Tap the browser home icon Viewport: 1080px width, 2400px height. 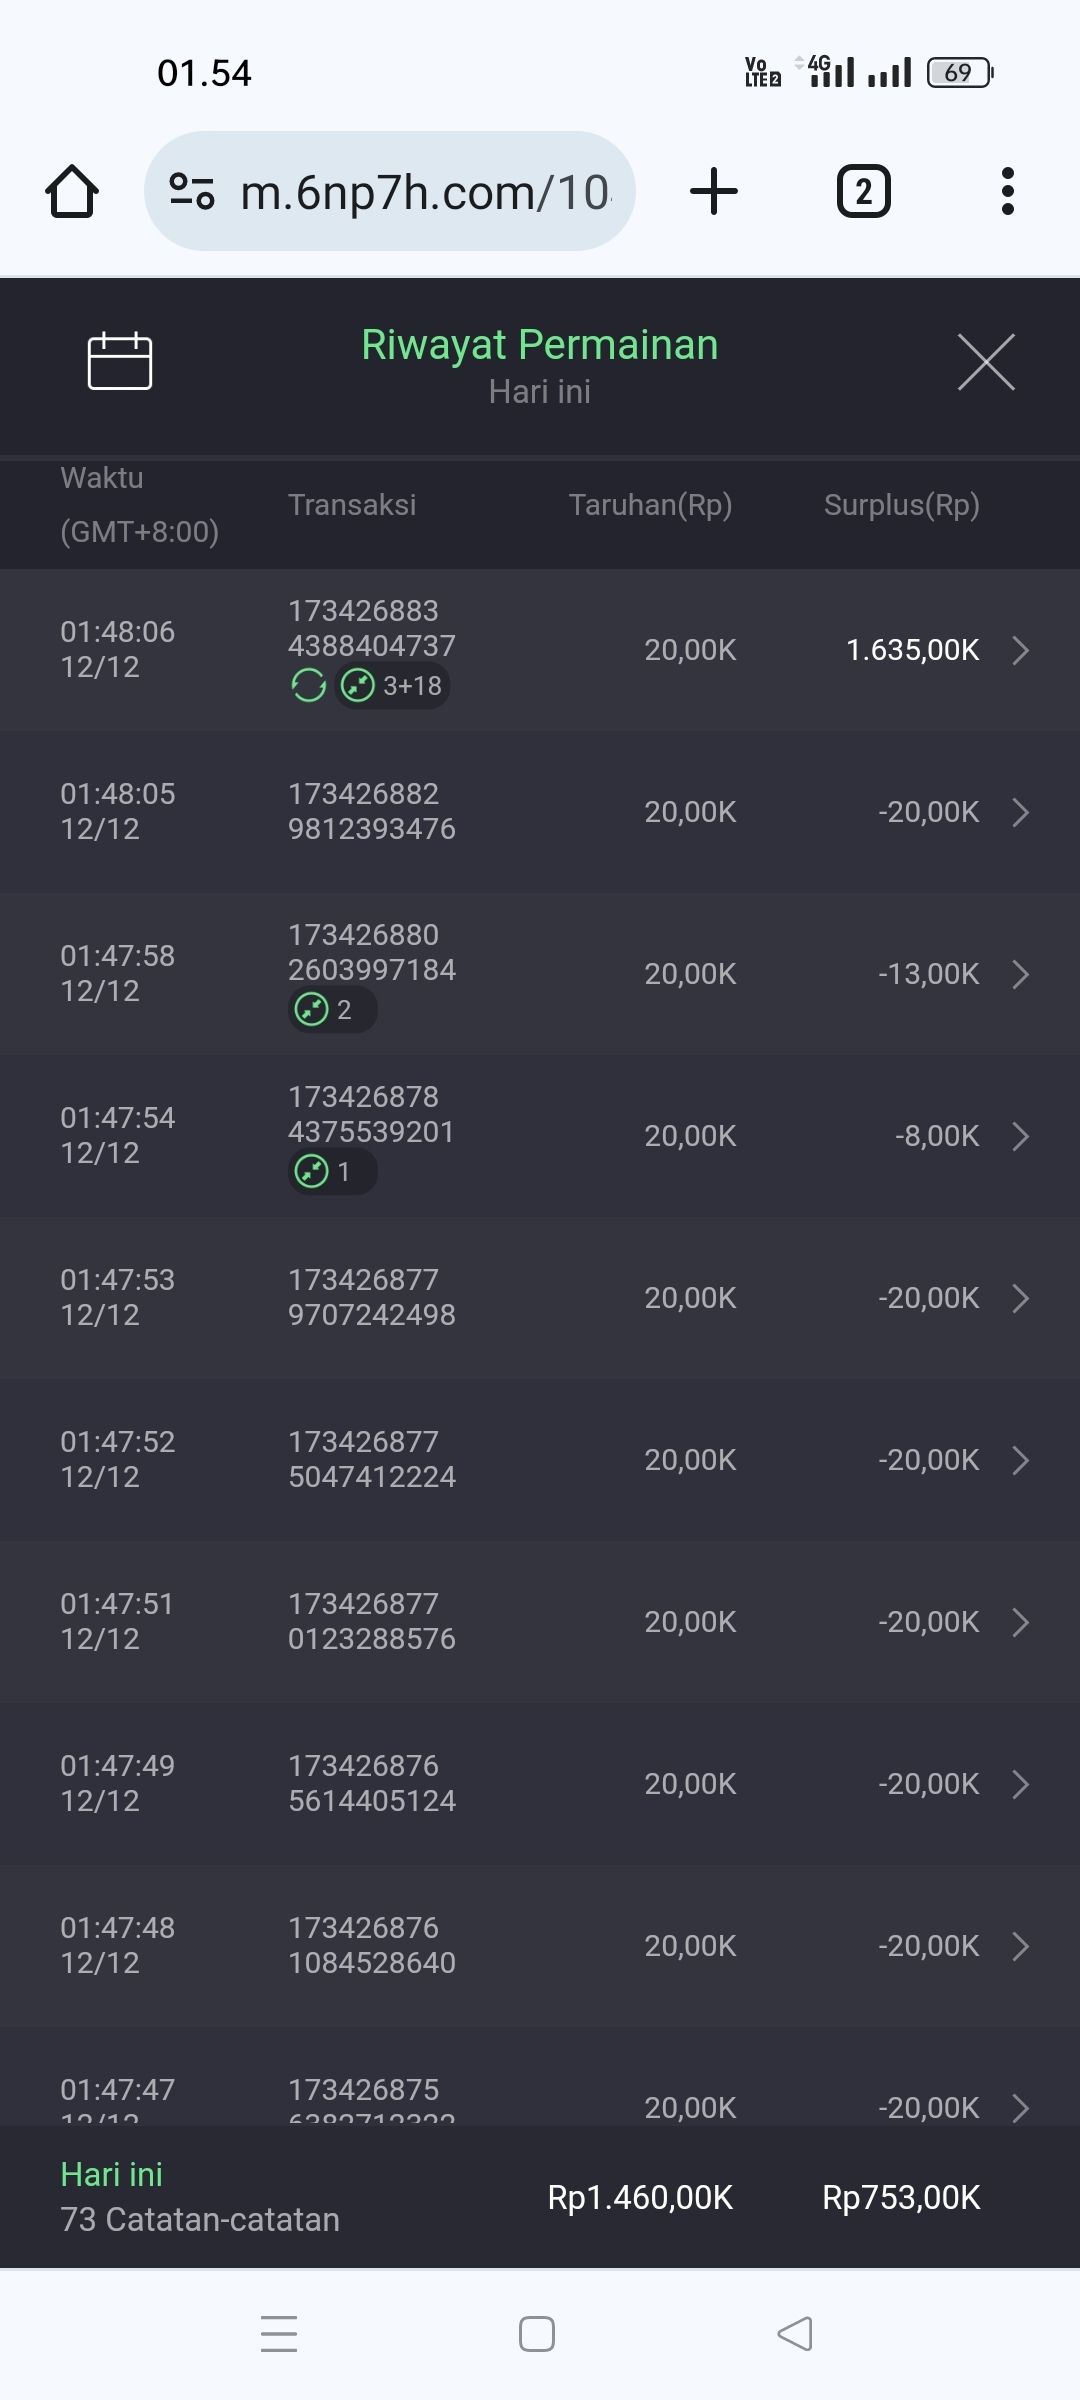click(72, 191)
